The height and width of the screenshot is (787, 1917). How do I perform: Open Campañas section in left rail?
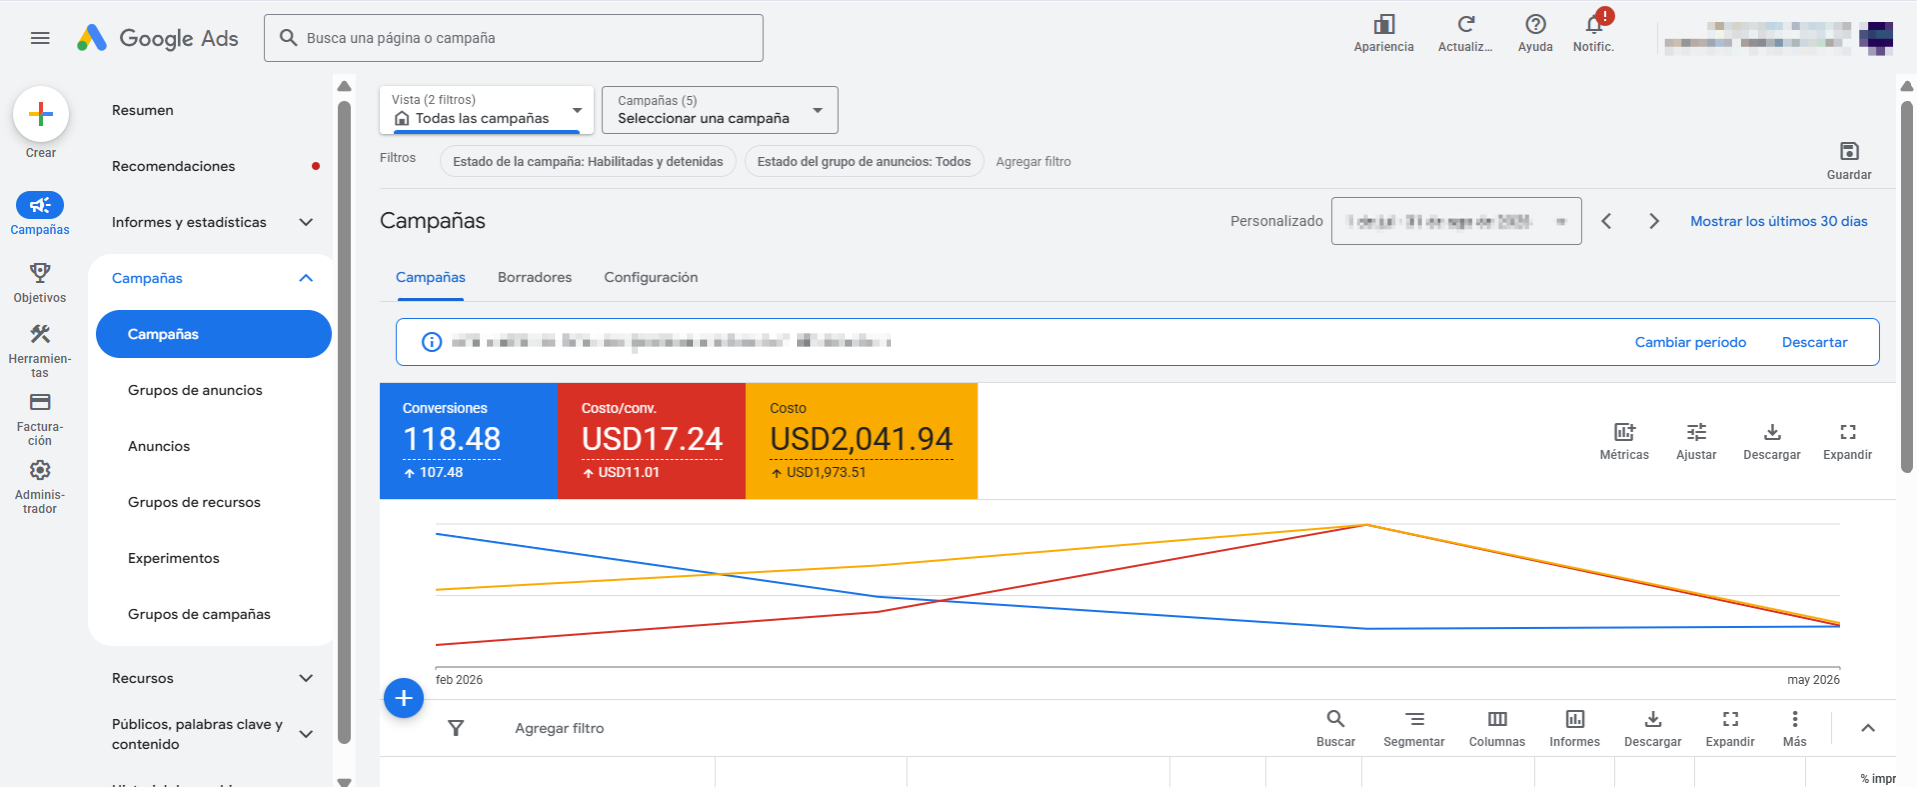(x=40, y=214)
